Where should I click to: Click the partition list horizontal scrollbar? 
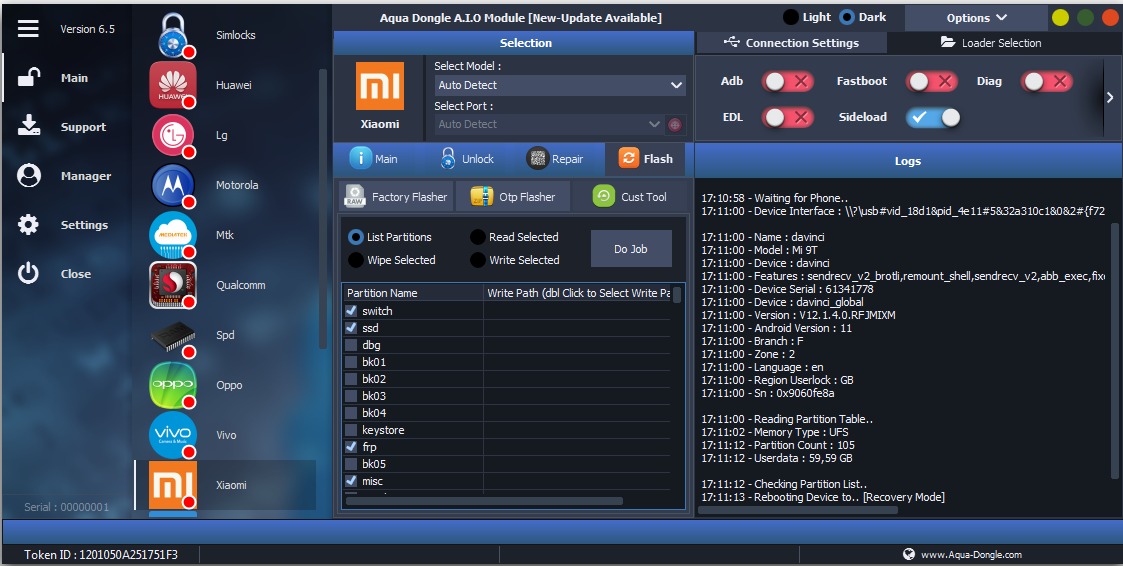(484, 502)
